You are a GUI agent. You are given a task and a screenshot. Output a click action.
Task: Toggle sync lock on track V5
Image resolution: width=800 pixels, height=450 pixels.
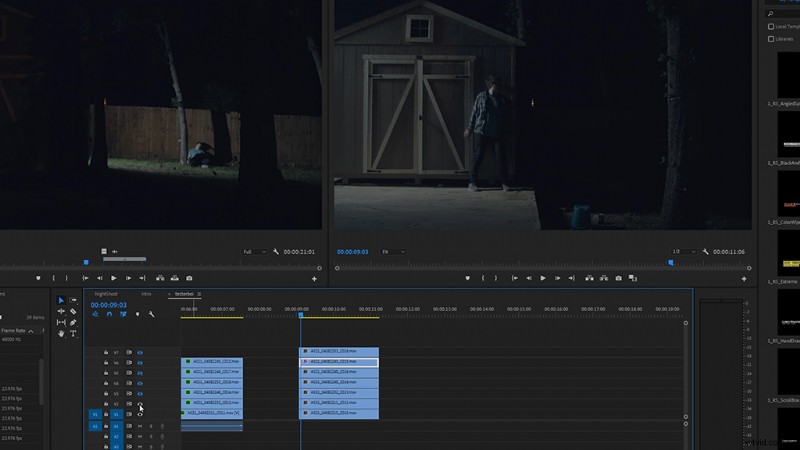129,373
